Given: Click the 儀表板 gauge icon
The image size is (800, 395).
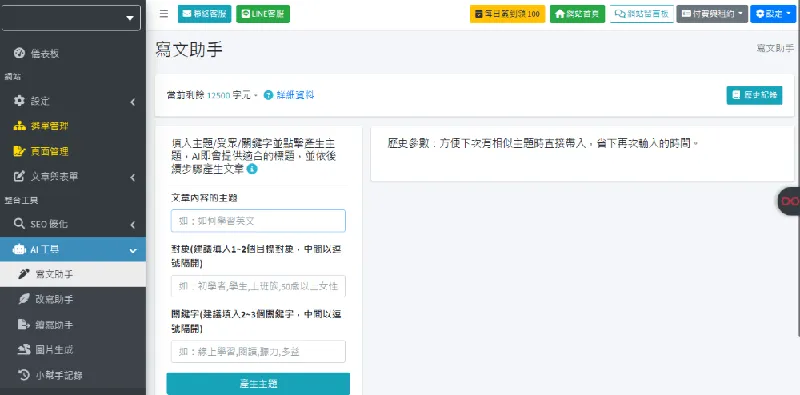Looking at the screenshot, I should coord(19,53).
